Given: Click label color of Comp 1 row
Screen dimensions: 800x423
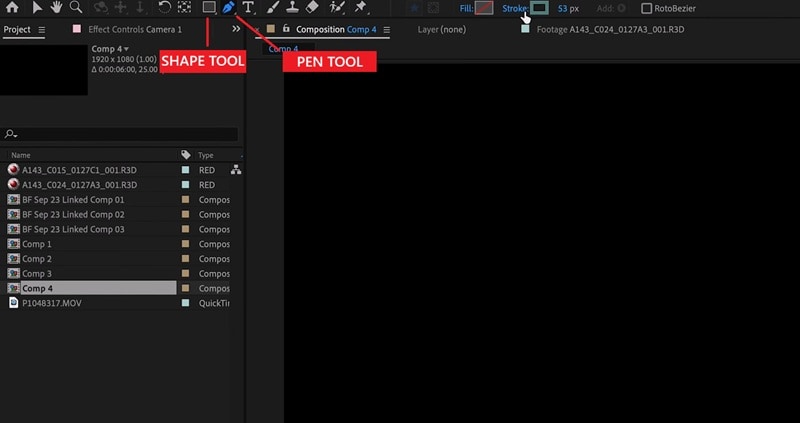Looking at the screenshot, I should tap(186, 244).
